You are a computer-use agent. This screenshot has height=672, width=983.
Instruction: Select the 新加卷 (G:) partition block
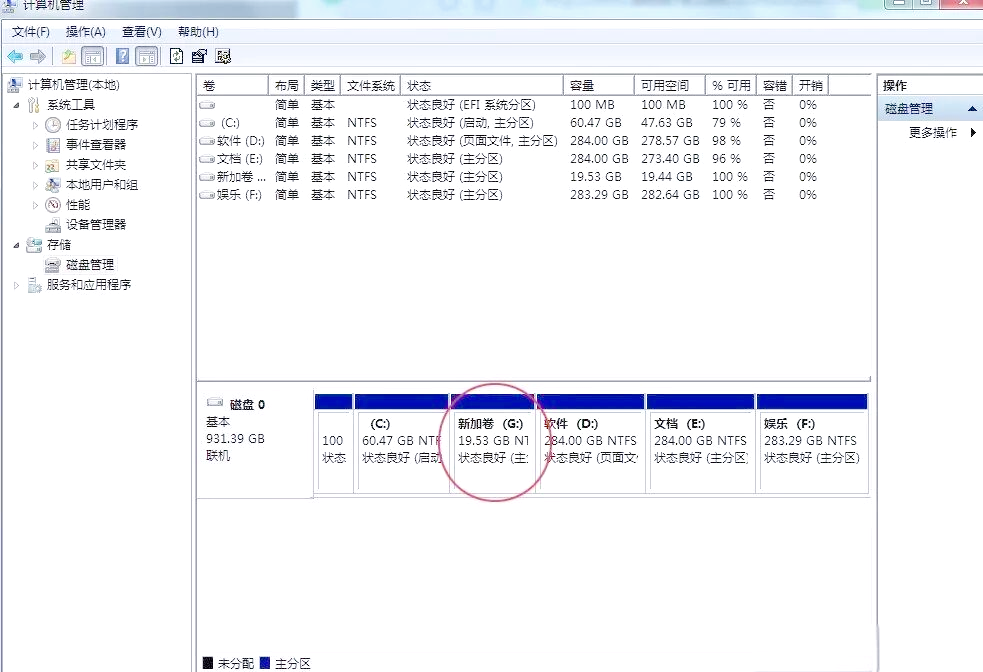493,443
